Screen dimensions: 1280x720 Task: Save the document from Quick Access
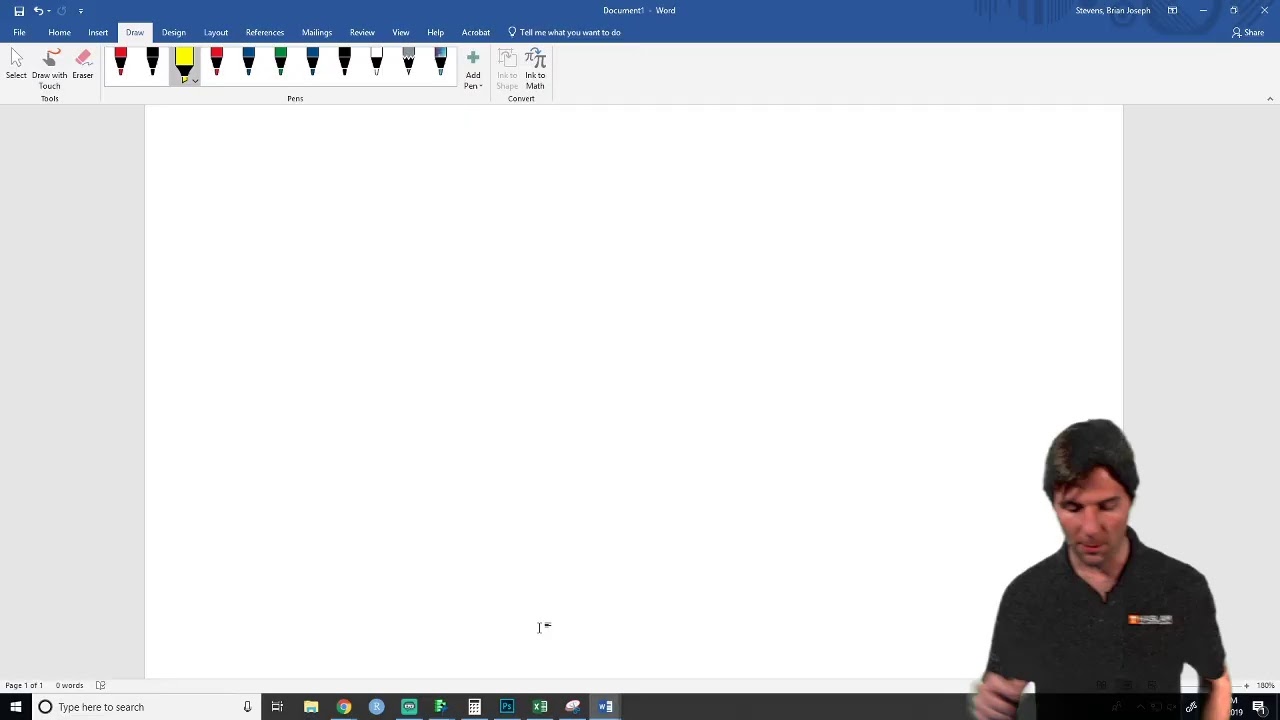tap(19, 11)
